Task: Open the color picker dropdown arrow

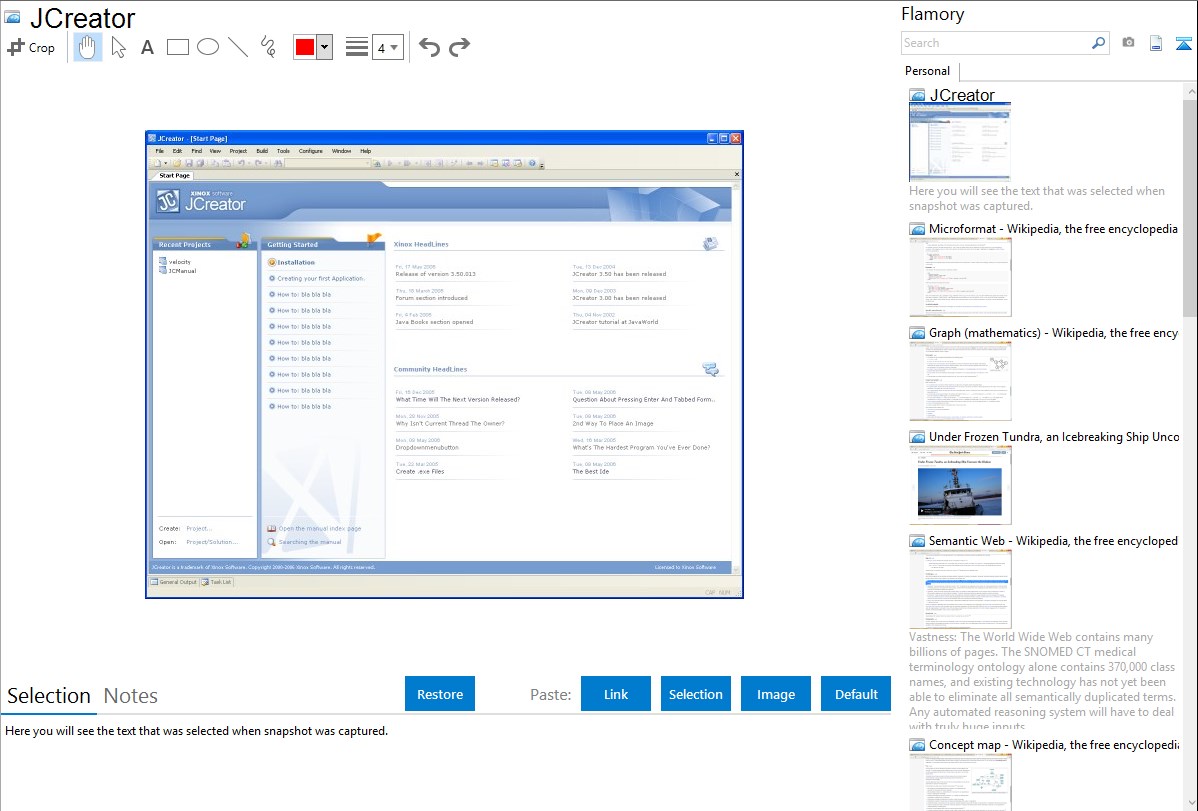Action: [x=324, y=47]
